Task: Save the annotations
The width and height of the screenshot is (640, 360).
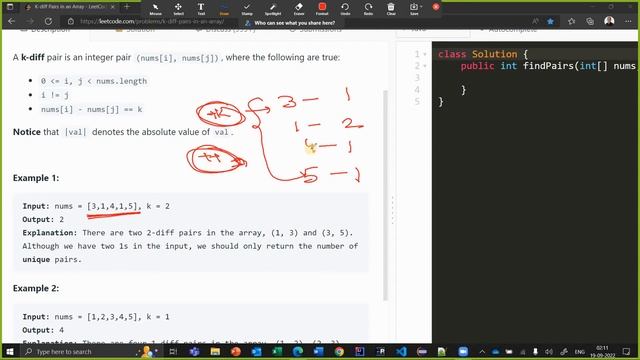Action: pos(413,9)
